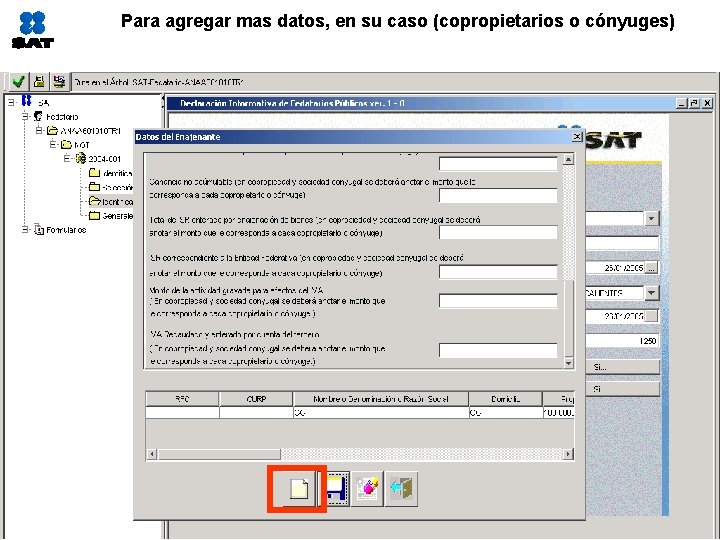
Task: Click the Total de ISR enterado input field
Action: 498,232
